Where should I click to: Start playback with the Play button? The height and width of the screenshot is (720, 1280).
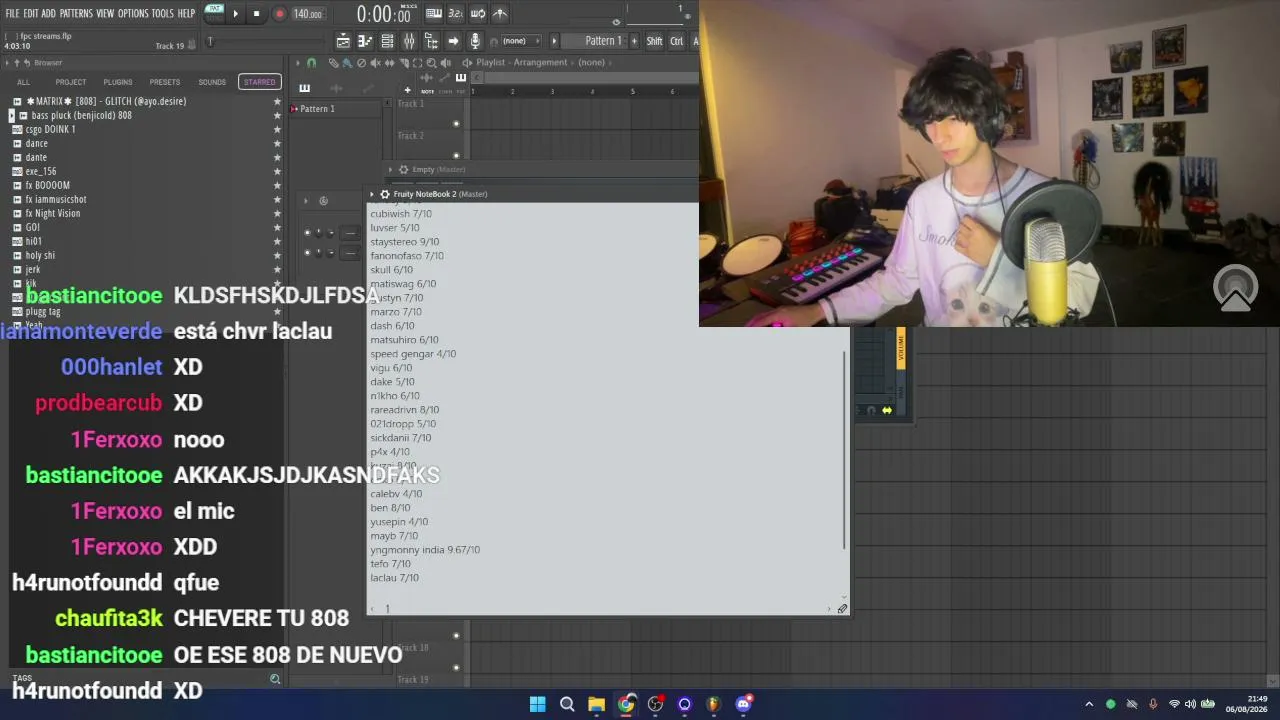pos(236,14)
